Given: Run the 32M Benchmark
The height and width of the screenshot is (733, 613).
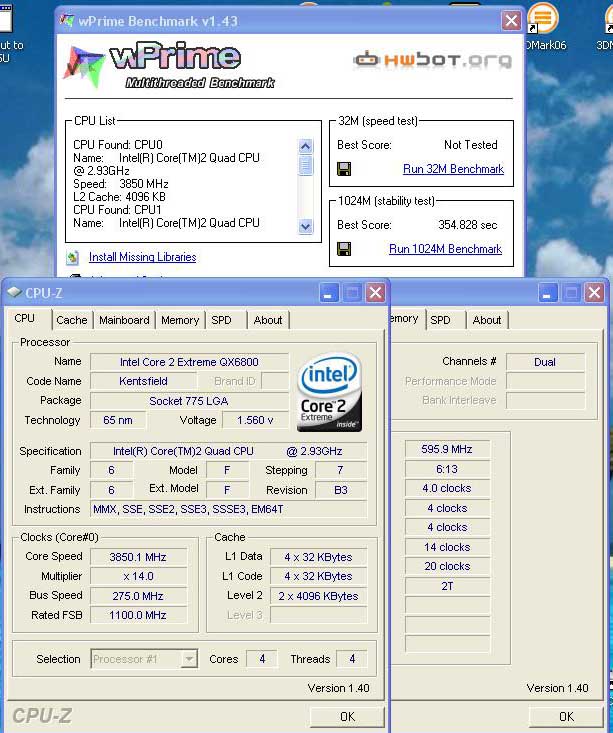Looking at the screenshot, I should coord(453,169).
